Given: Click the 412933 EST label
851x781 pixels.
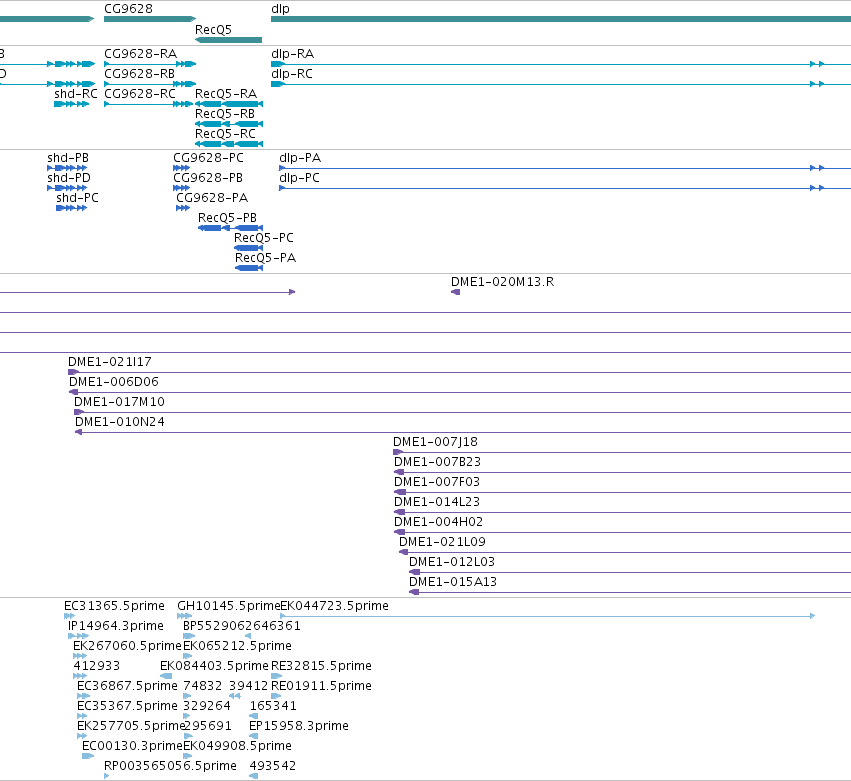Looking at the screenshot, I should [x=97, y=666].
